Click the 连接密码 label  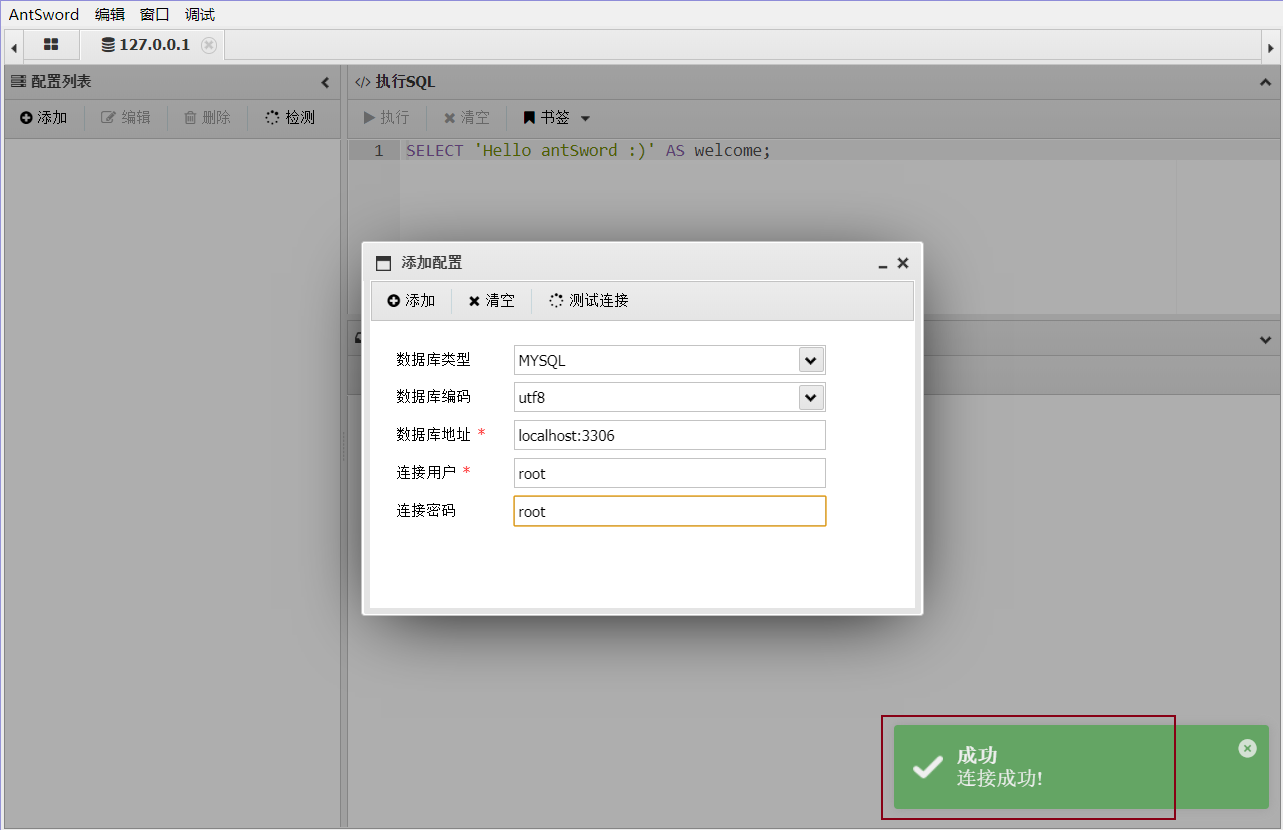point(426,511)
